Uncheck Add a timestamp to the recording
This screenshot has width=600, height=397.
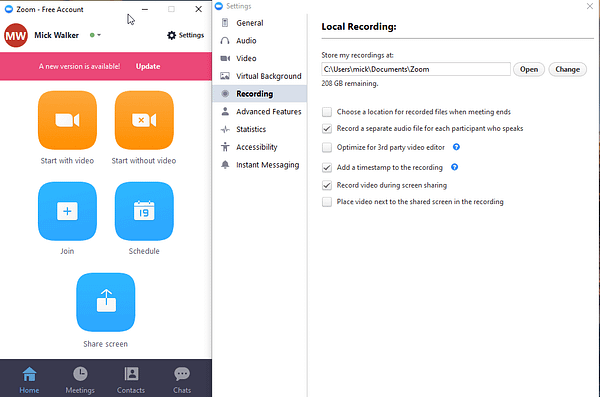click(x=327, y=167)
